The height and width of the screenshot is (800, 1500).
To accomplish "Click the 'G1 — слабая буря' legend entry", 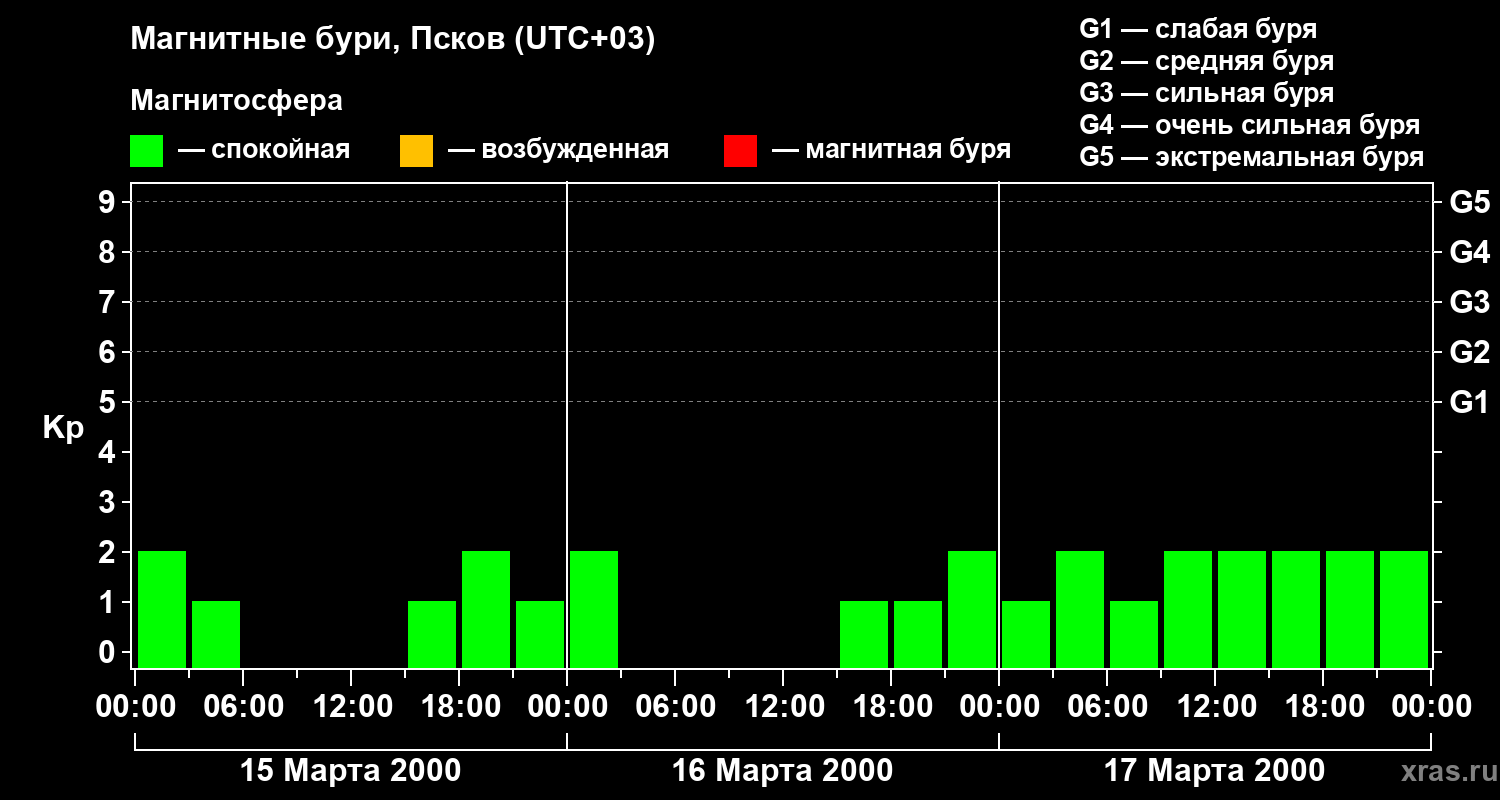I will click(x=1198, y=28).
